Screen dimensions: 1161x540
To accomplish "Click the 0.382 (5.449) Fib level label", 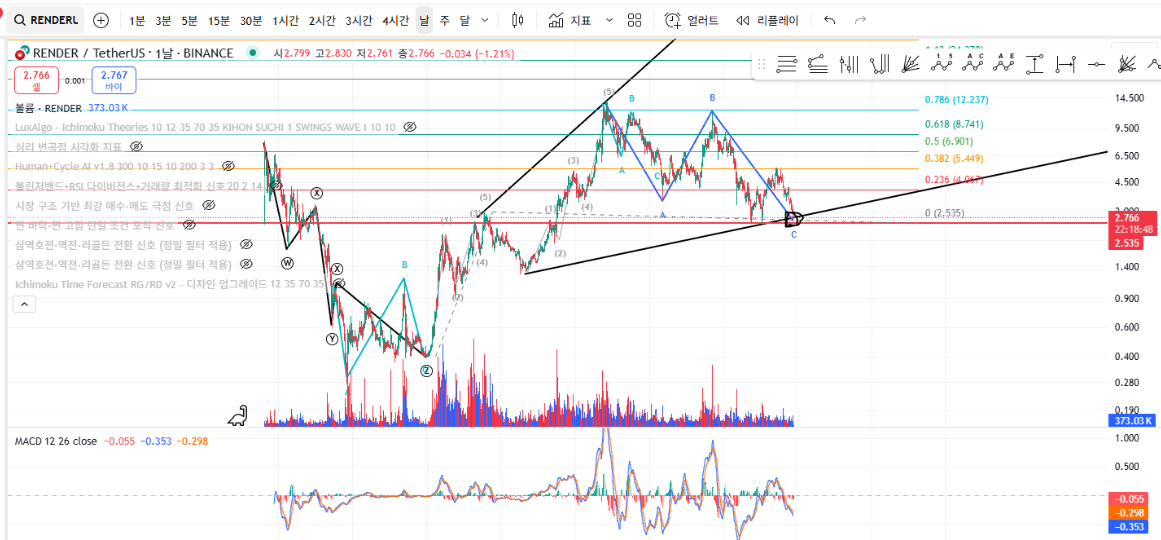I will pos(954,158).
